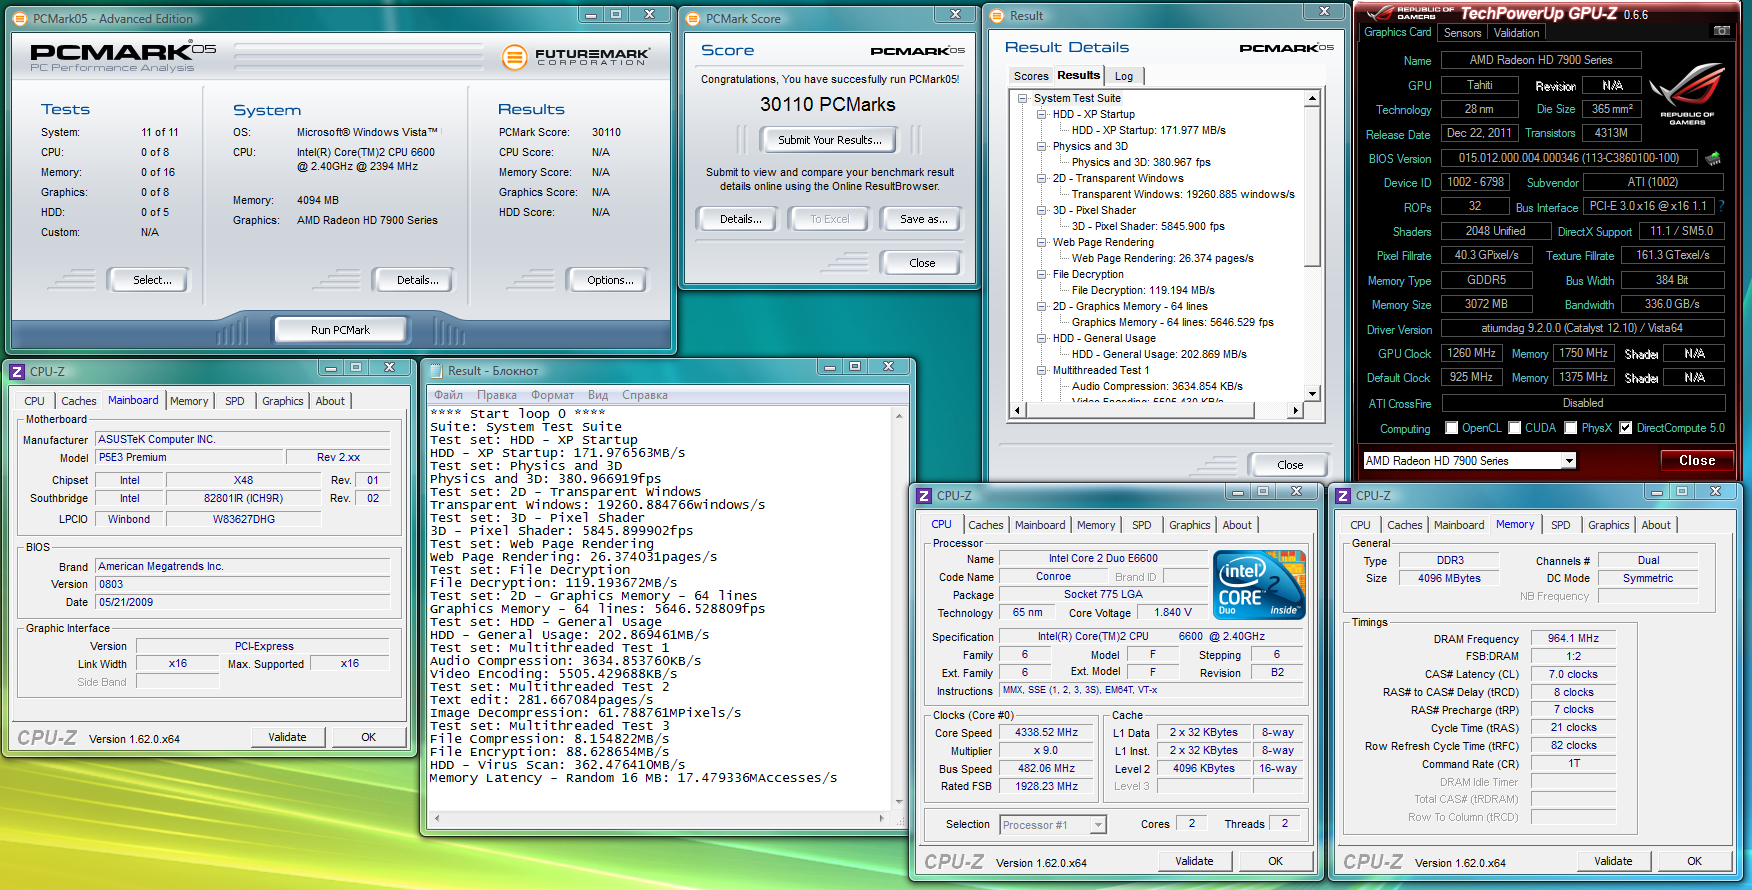The width and height of the screenshot is (1752, 890).
Task: Open the Scores tab in Result Details
Action: pyautogui.click(x=1031, y=76)
